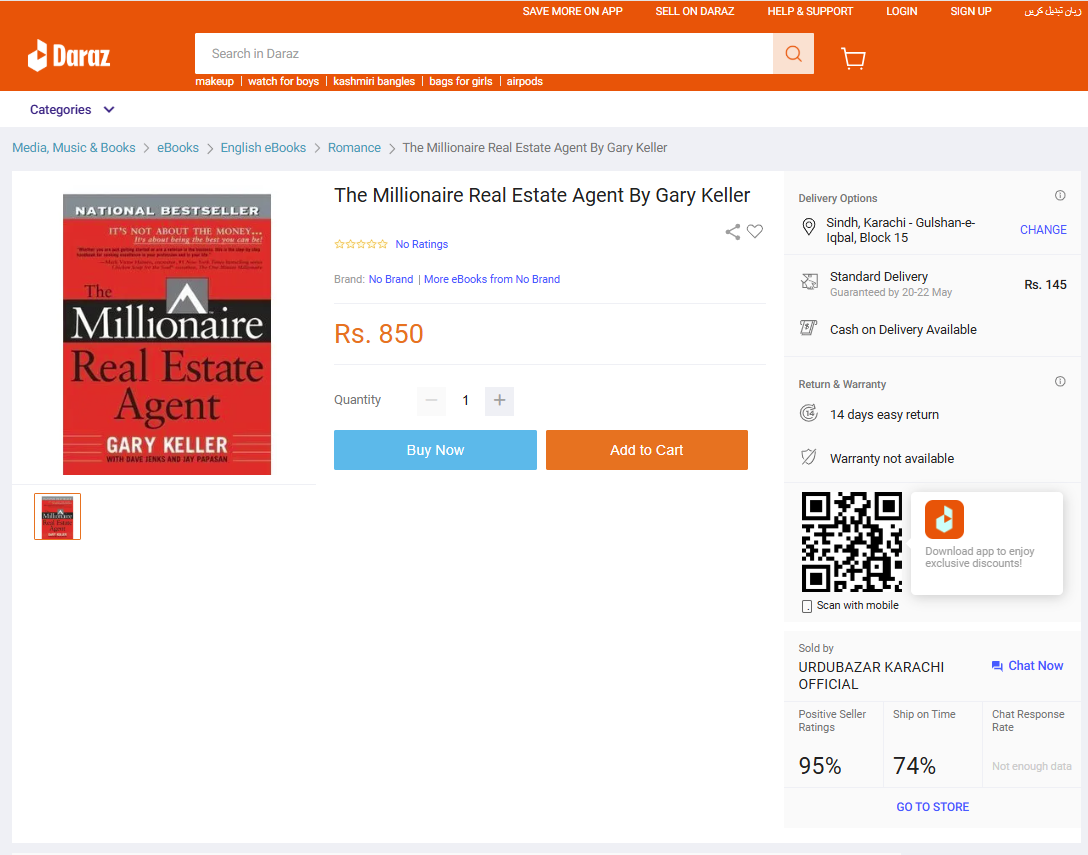Screen dimensions: 1088x855
Task: Open the shopping cart icon
Action: pyautogui.click(x=853, y=58)
